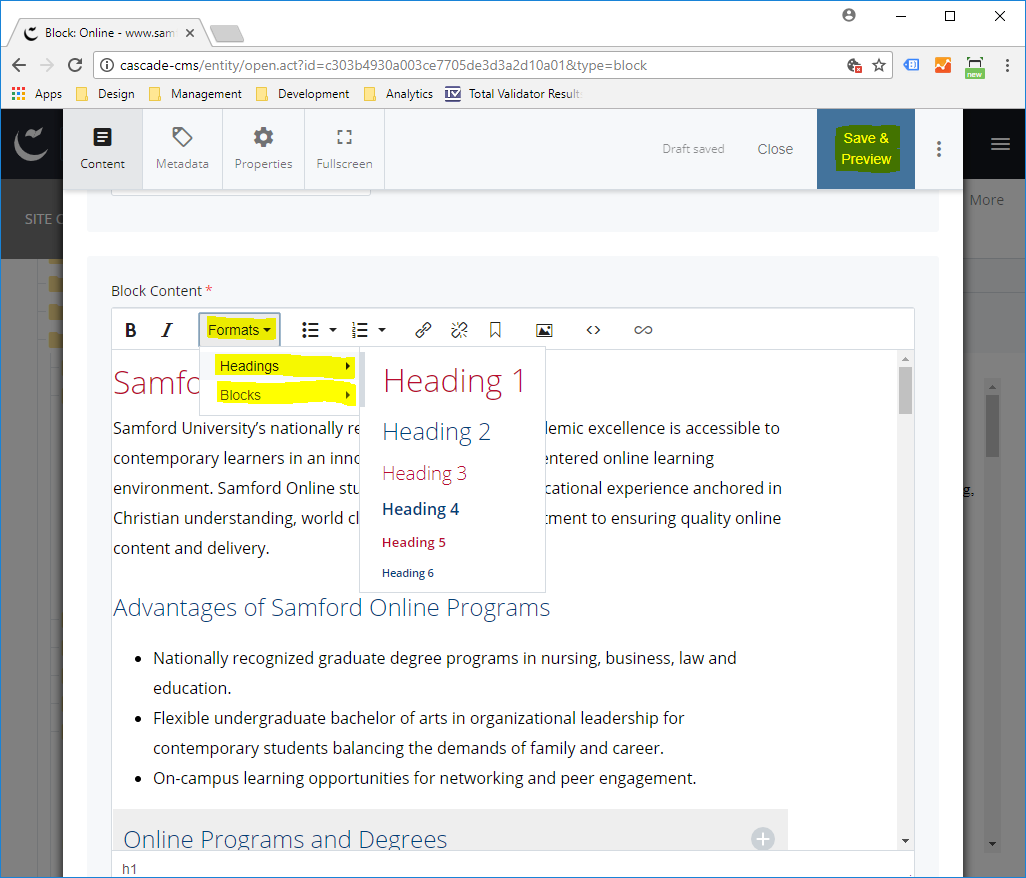Viewport: 1026px width, 878px height.
Task: Click the Chrome profile avatar icon
Action: coord(849,15)
